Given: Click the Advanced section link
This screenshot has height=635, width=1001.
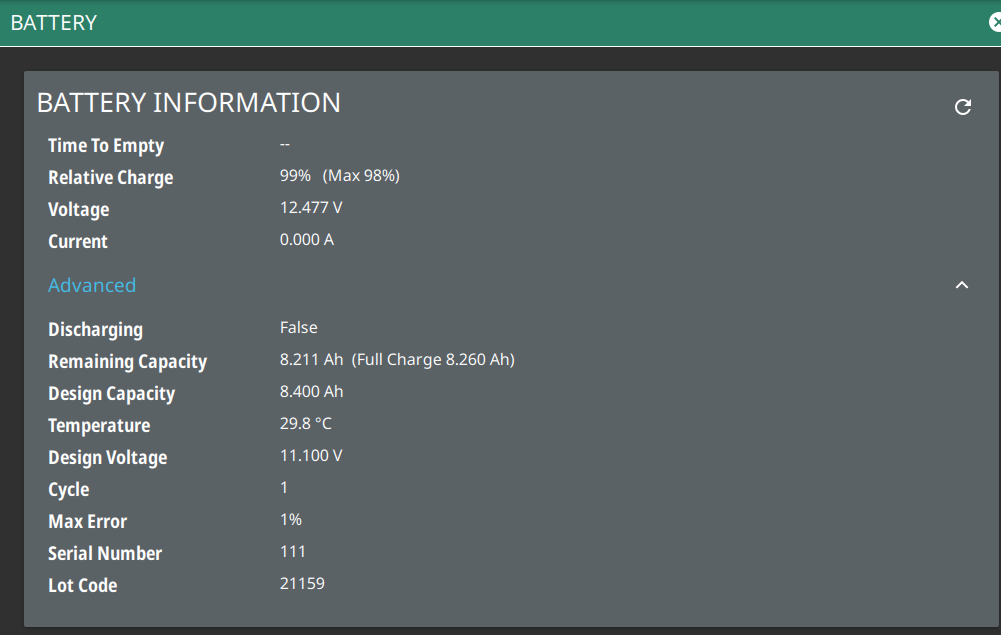Looking at the screenshot, I should click(92, 285).
